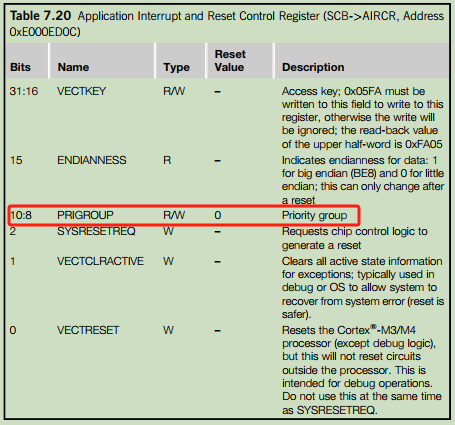The image size is (455, 425).
Task: Select the "15" bits cell
Action: (x=16, y=160)
